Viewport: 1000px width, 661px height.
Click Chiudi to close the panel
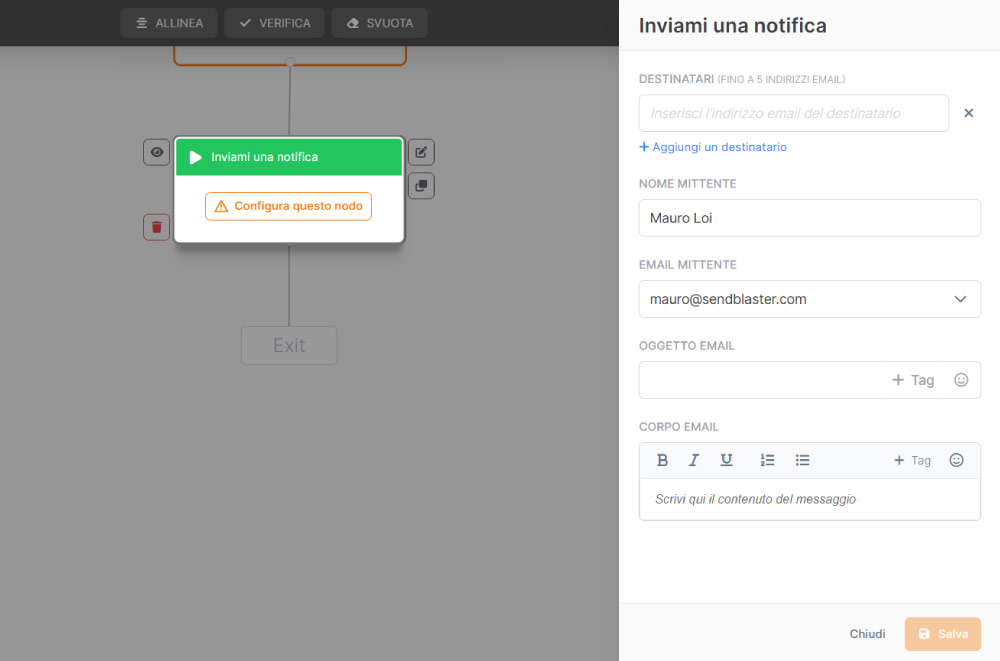[867, 634]
